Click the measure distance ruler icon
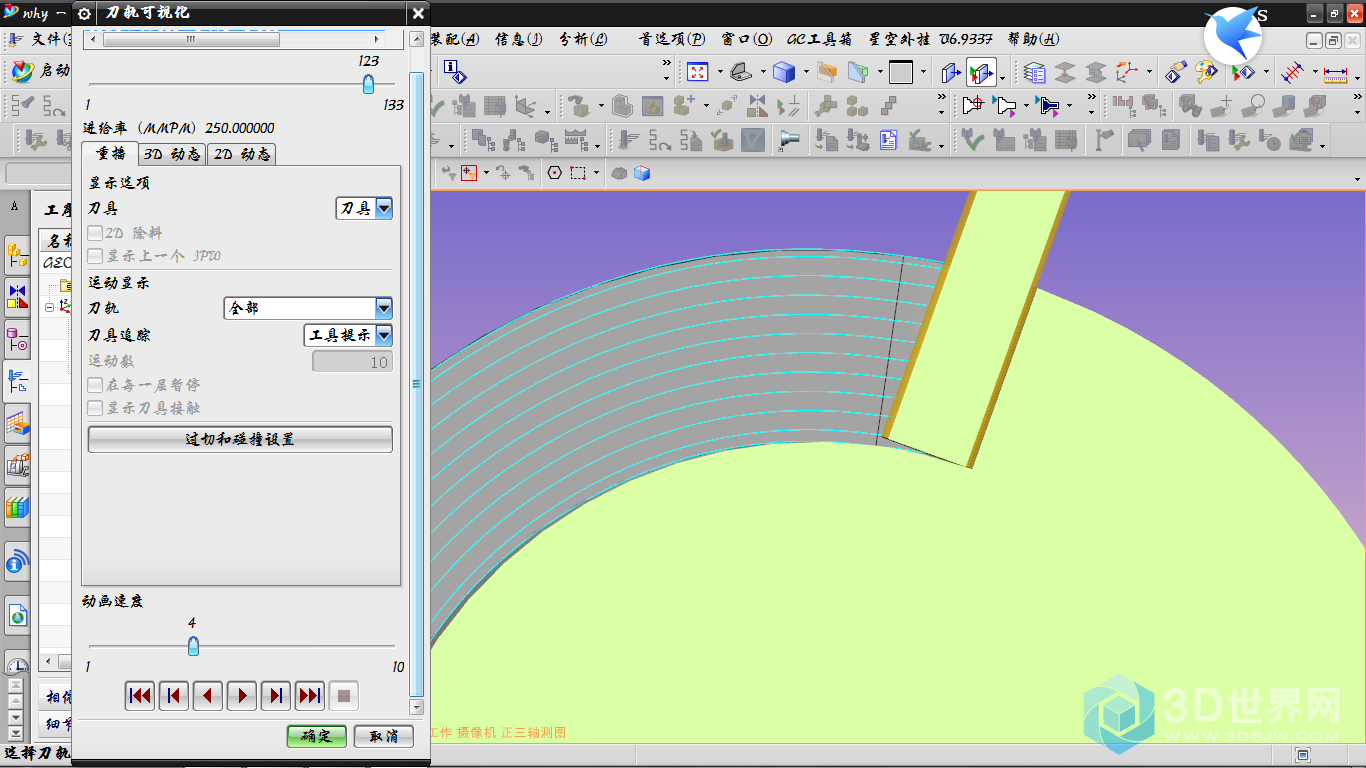This screenshot has height=768, width=1366. (x=1335, y=73)
